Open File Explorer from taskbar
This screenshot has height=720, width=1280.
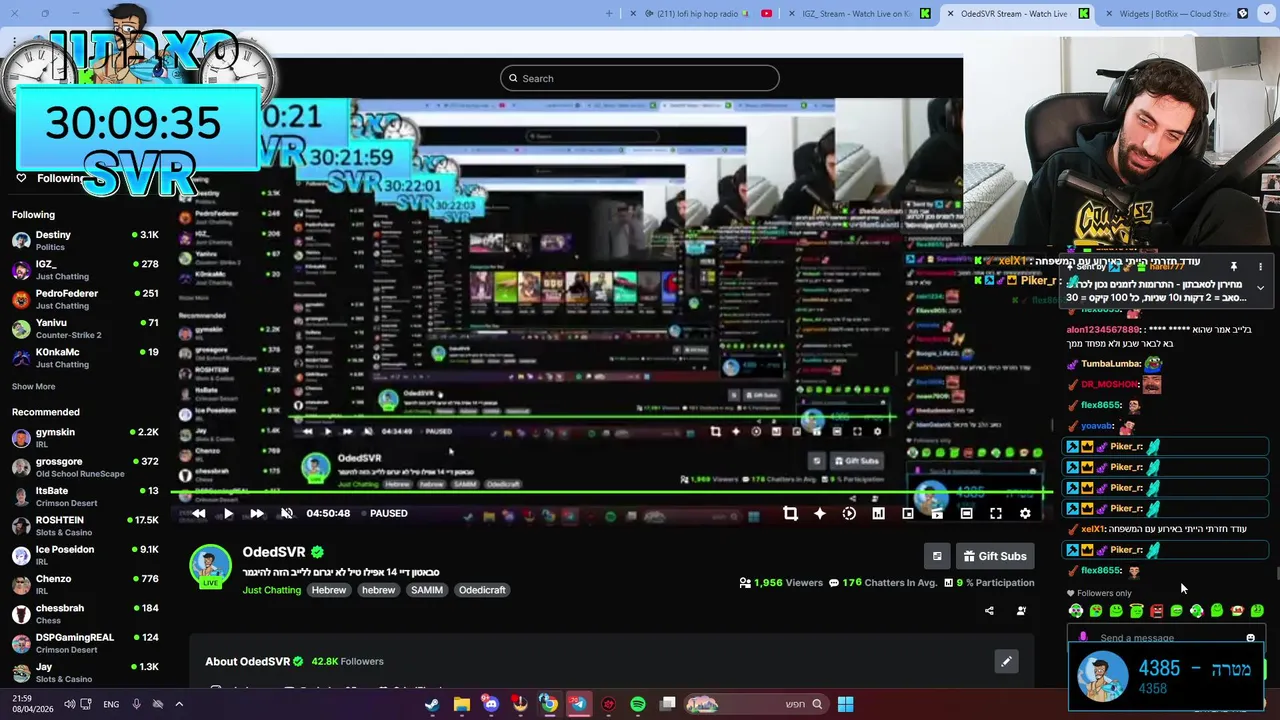tap(461, 704)
